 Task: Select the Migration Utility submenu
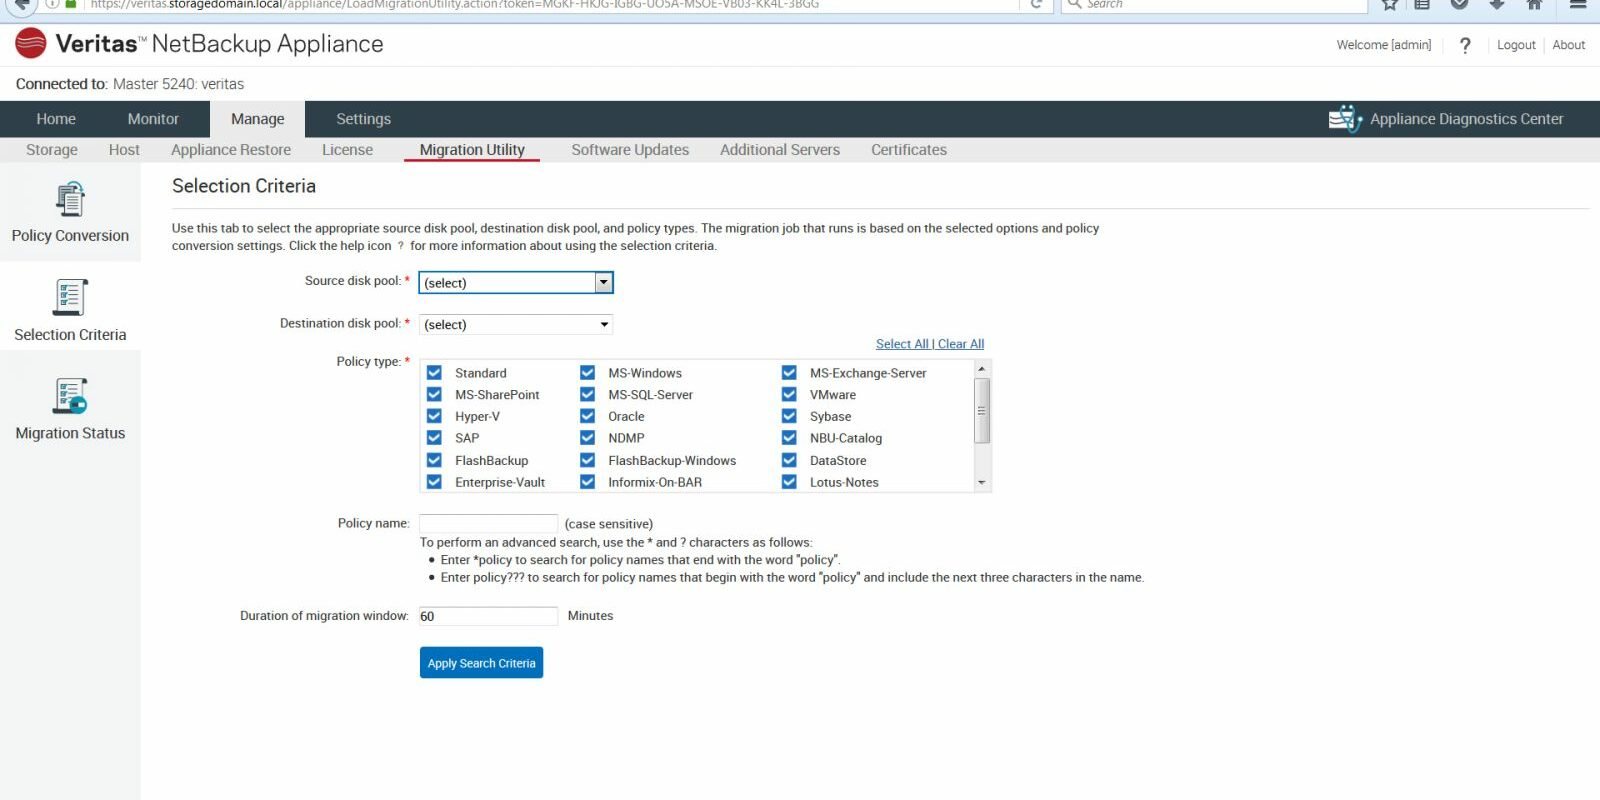[472, 150]
